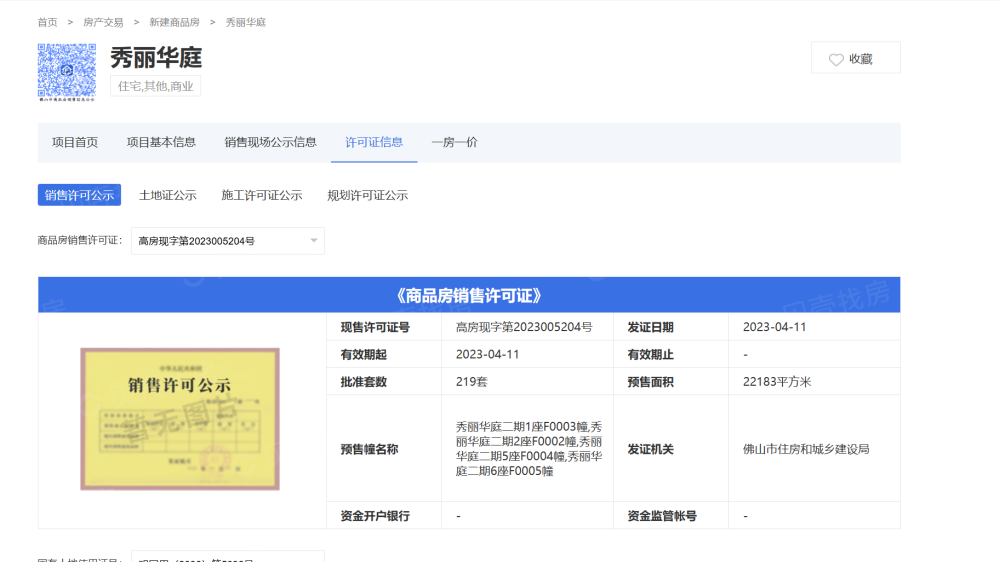
Task: Open the 销售许可公示 certificate thumbnail
Action: (x=180, y=419)
